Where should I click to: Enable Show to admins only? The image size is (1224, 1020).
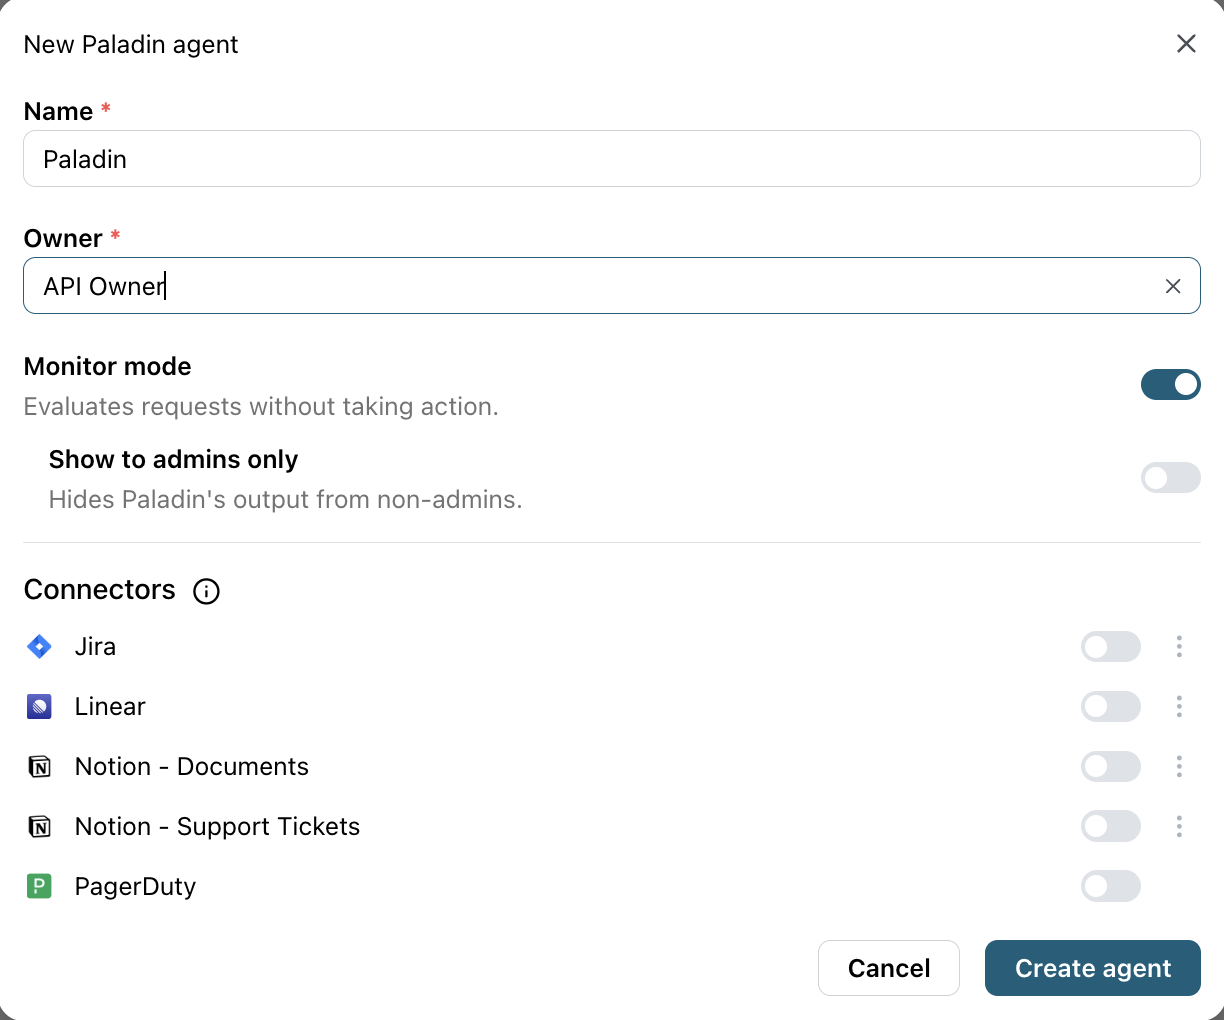click(x=1171, y=478)
